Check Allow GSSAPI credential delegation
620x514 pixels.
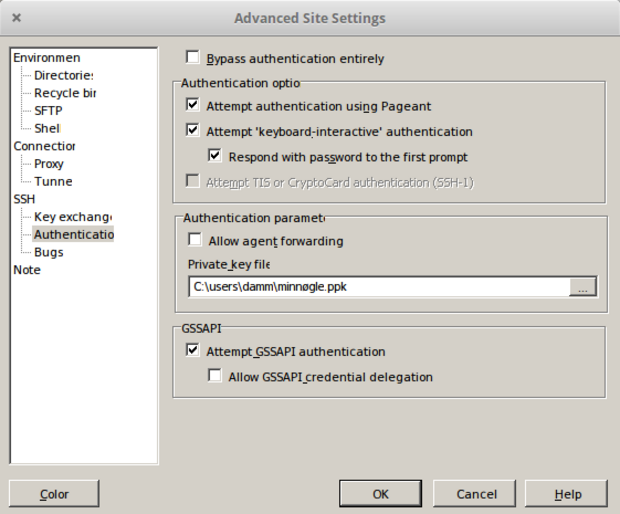(x=215, y=377)
